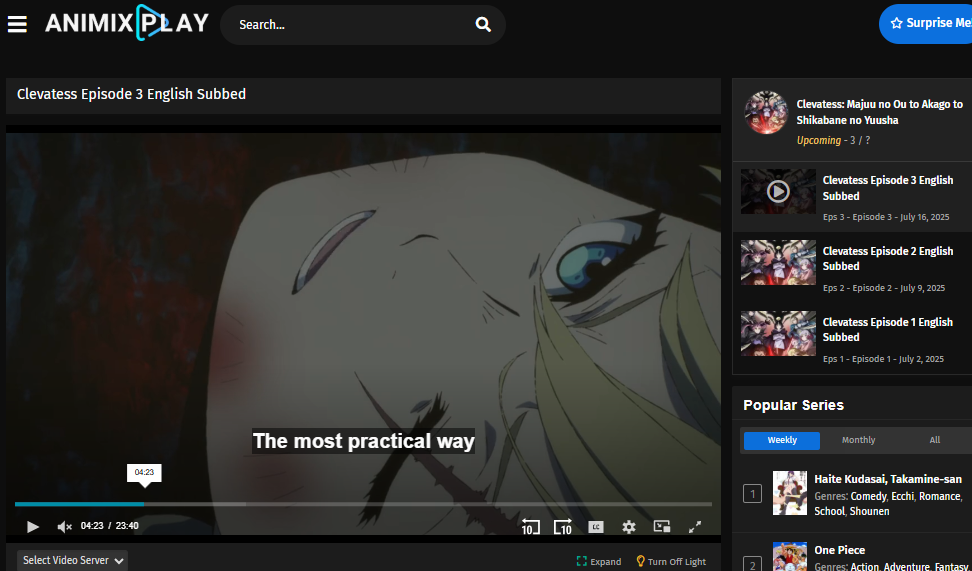The image size is (972, 571).
Task: Click the search magnifier icon
Action: [483, 25]
